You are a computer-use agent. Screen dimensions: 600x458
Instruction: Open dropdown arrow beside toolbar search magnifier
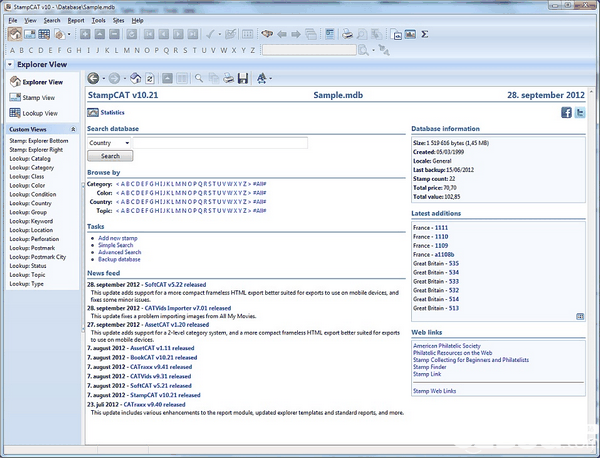pyautogui.click(x=373, y=50)
